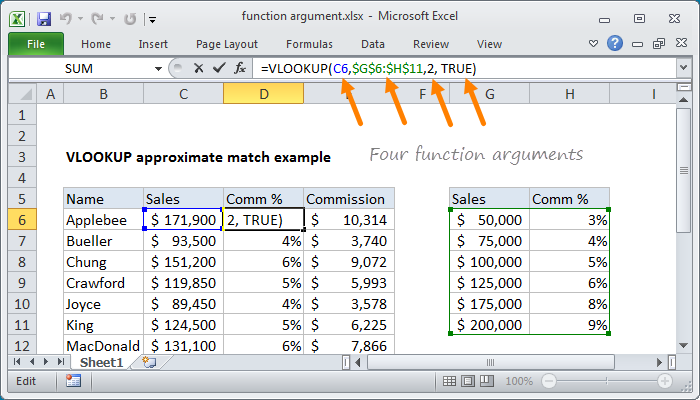Click the 100% zoom level
700x400 pixels.
coord(519,381)
